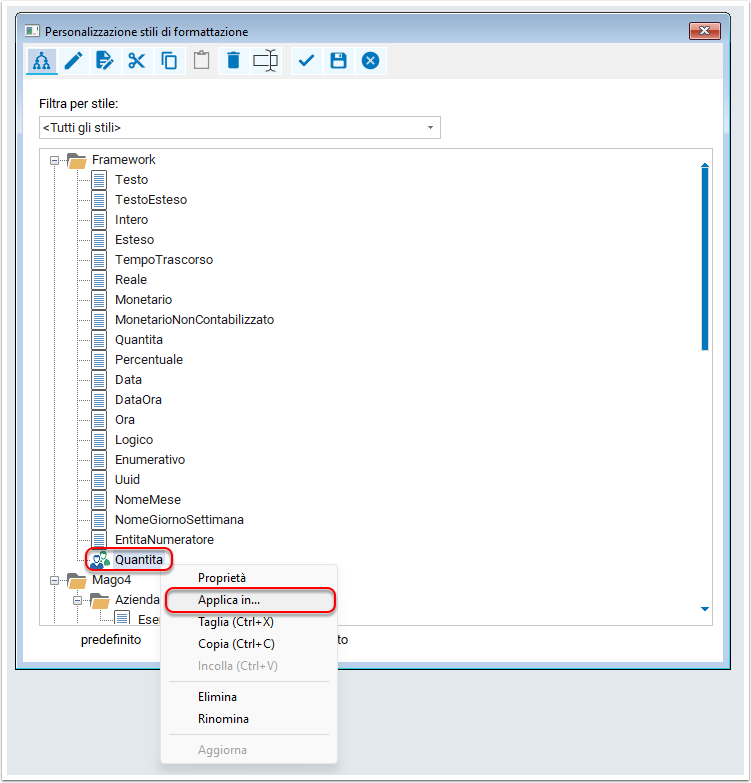This screenshot has width=751, height=783.
Task: Click the scrollbar up arrow
Action: coord(705,165)
